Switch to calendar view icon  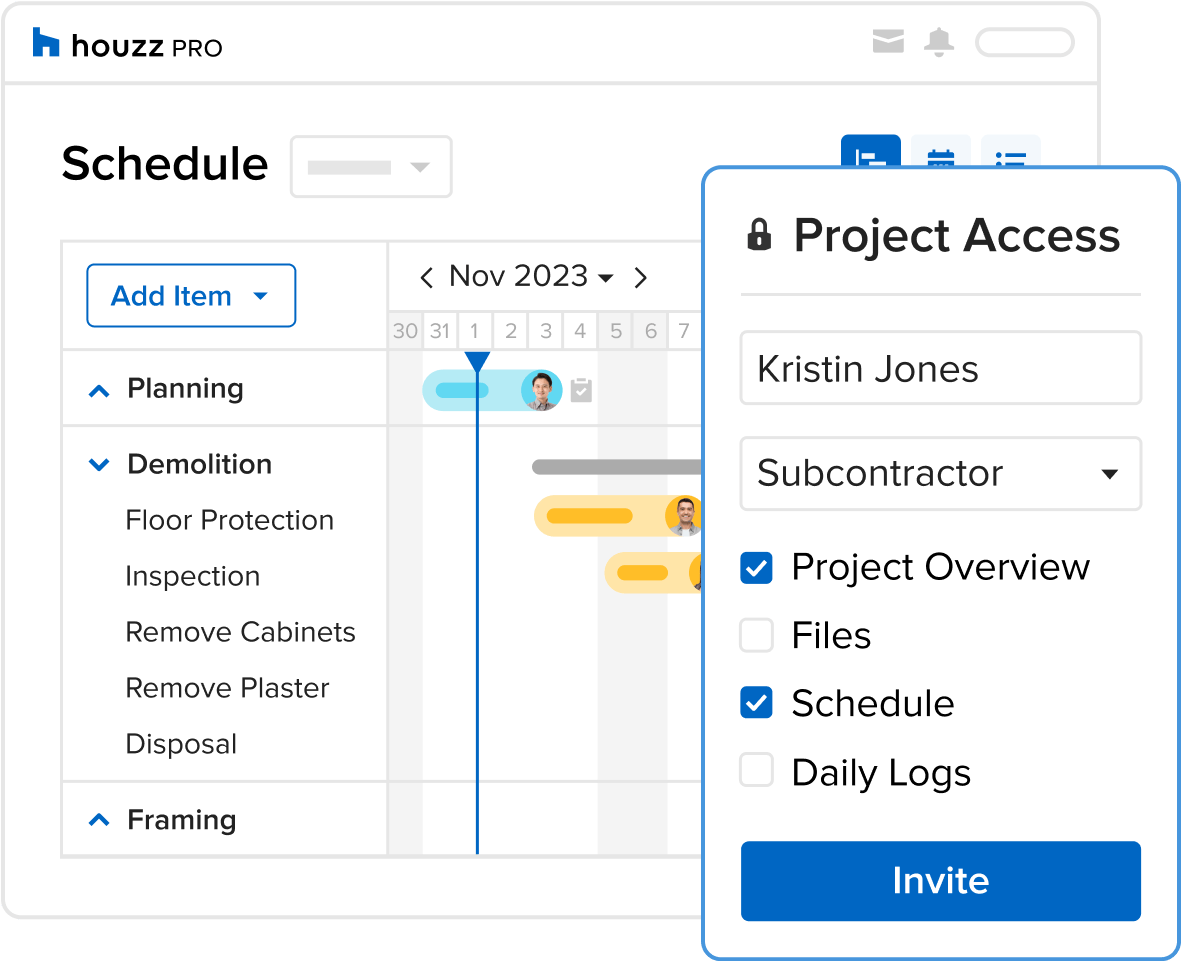tap(941, 152)
